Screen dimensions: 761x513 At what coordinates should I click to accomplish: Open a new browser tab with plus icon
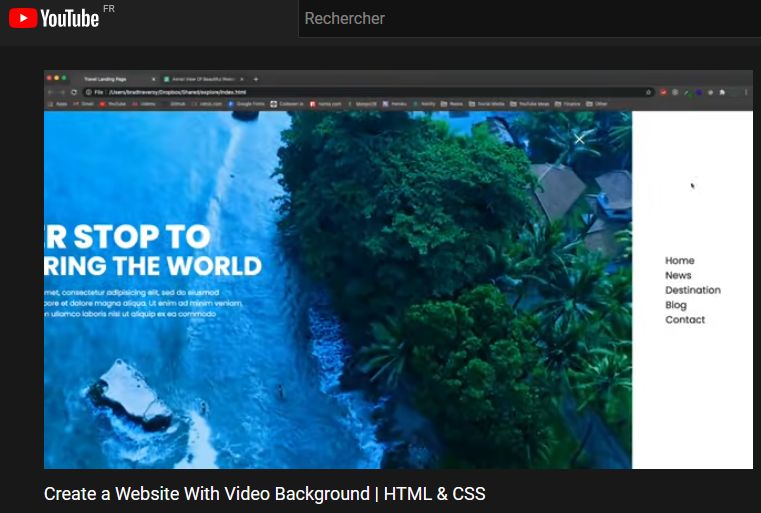256,79
